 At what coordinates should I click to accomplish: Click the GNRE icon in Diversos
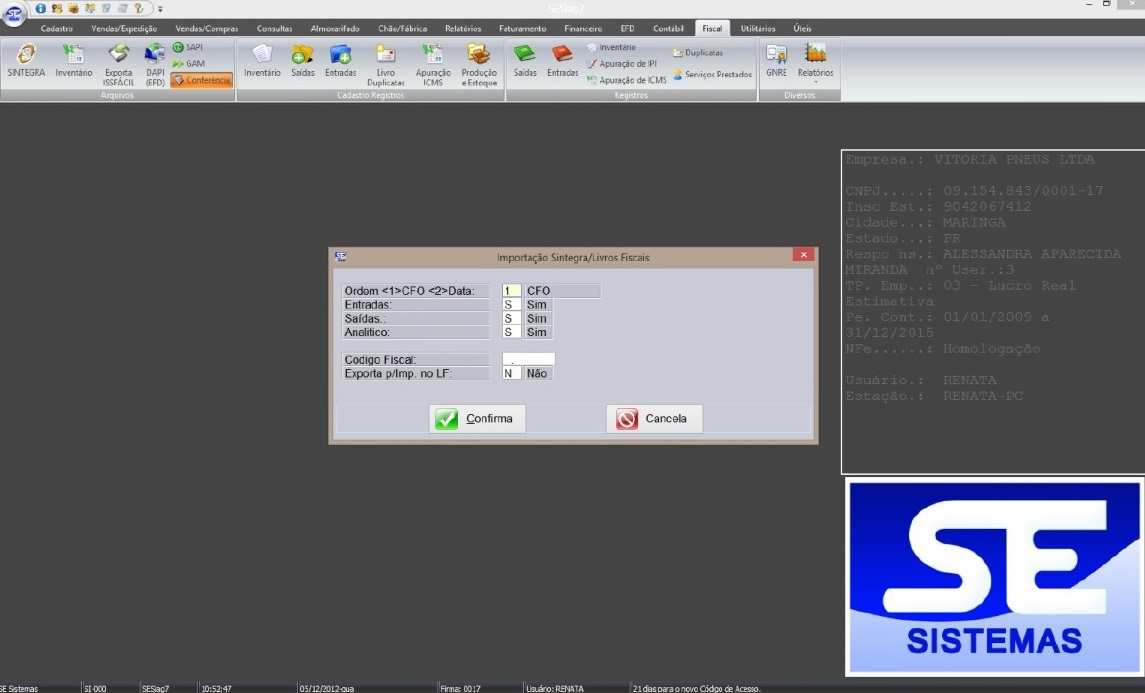coord(776,62)
